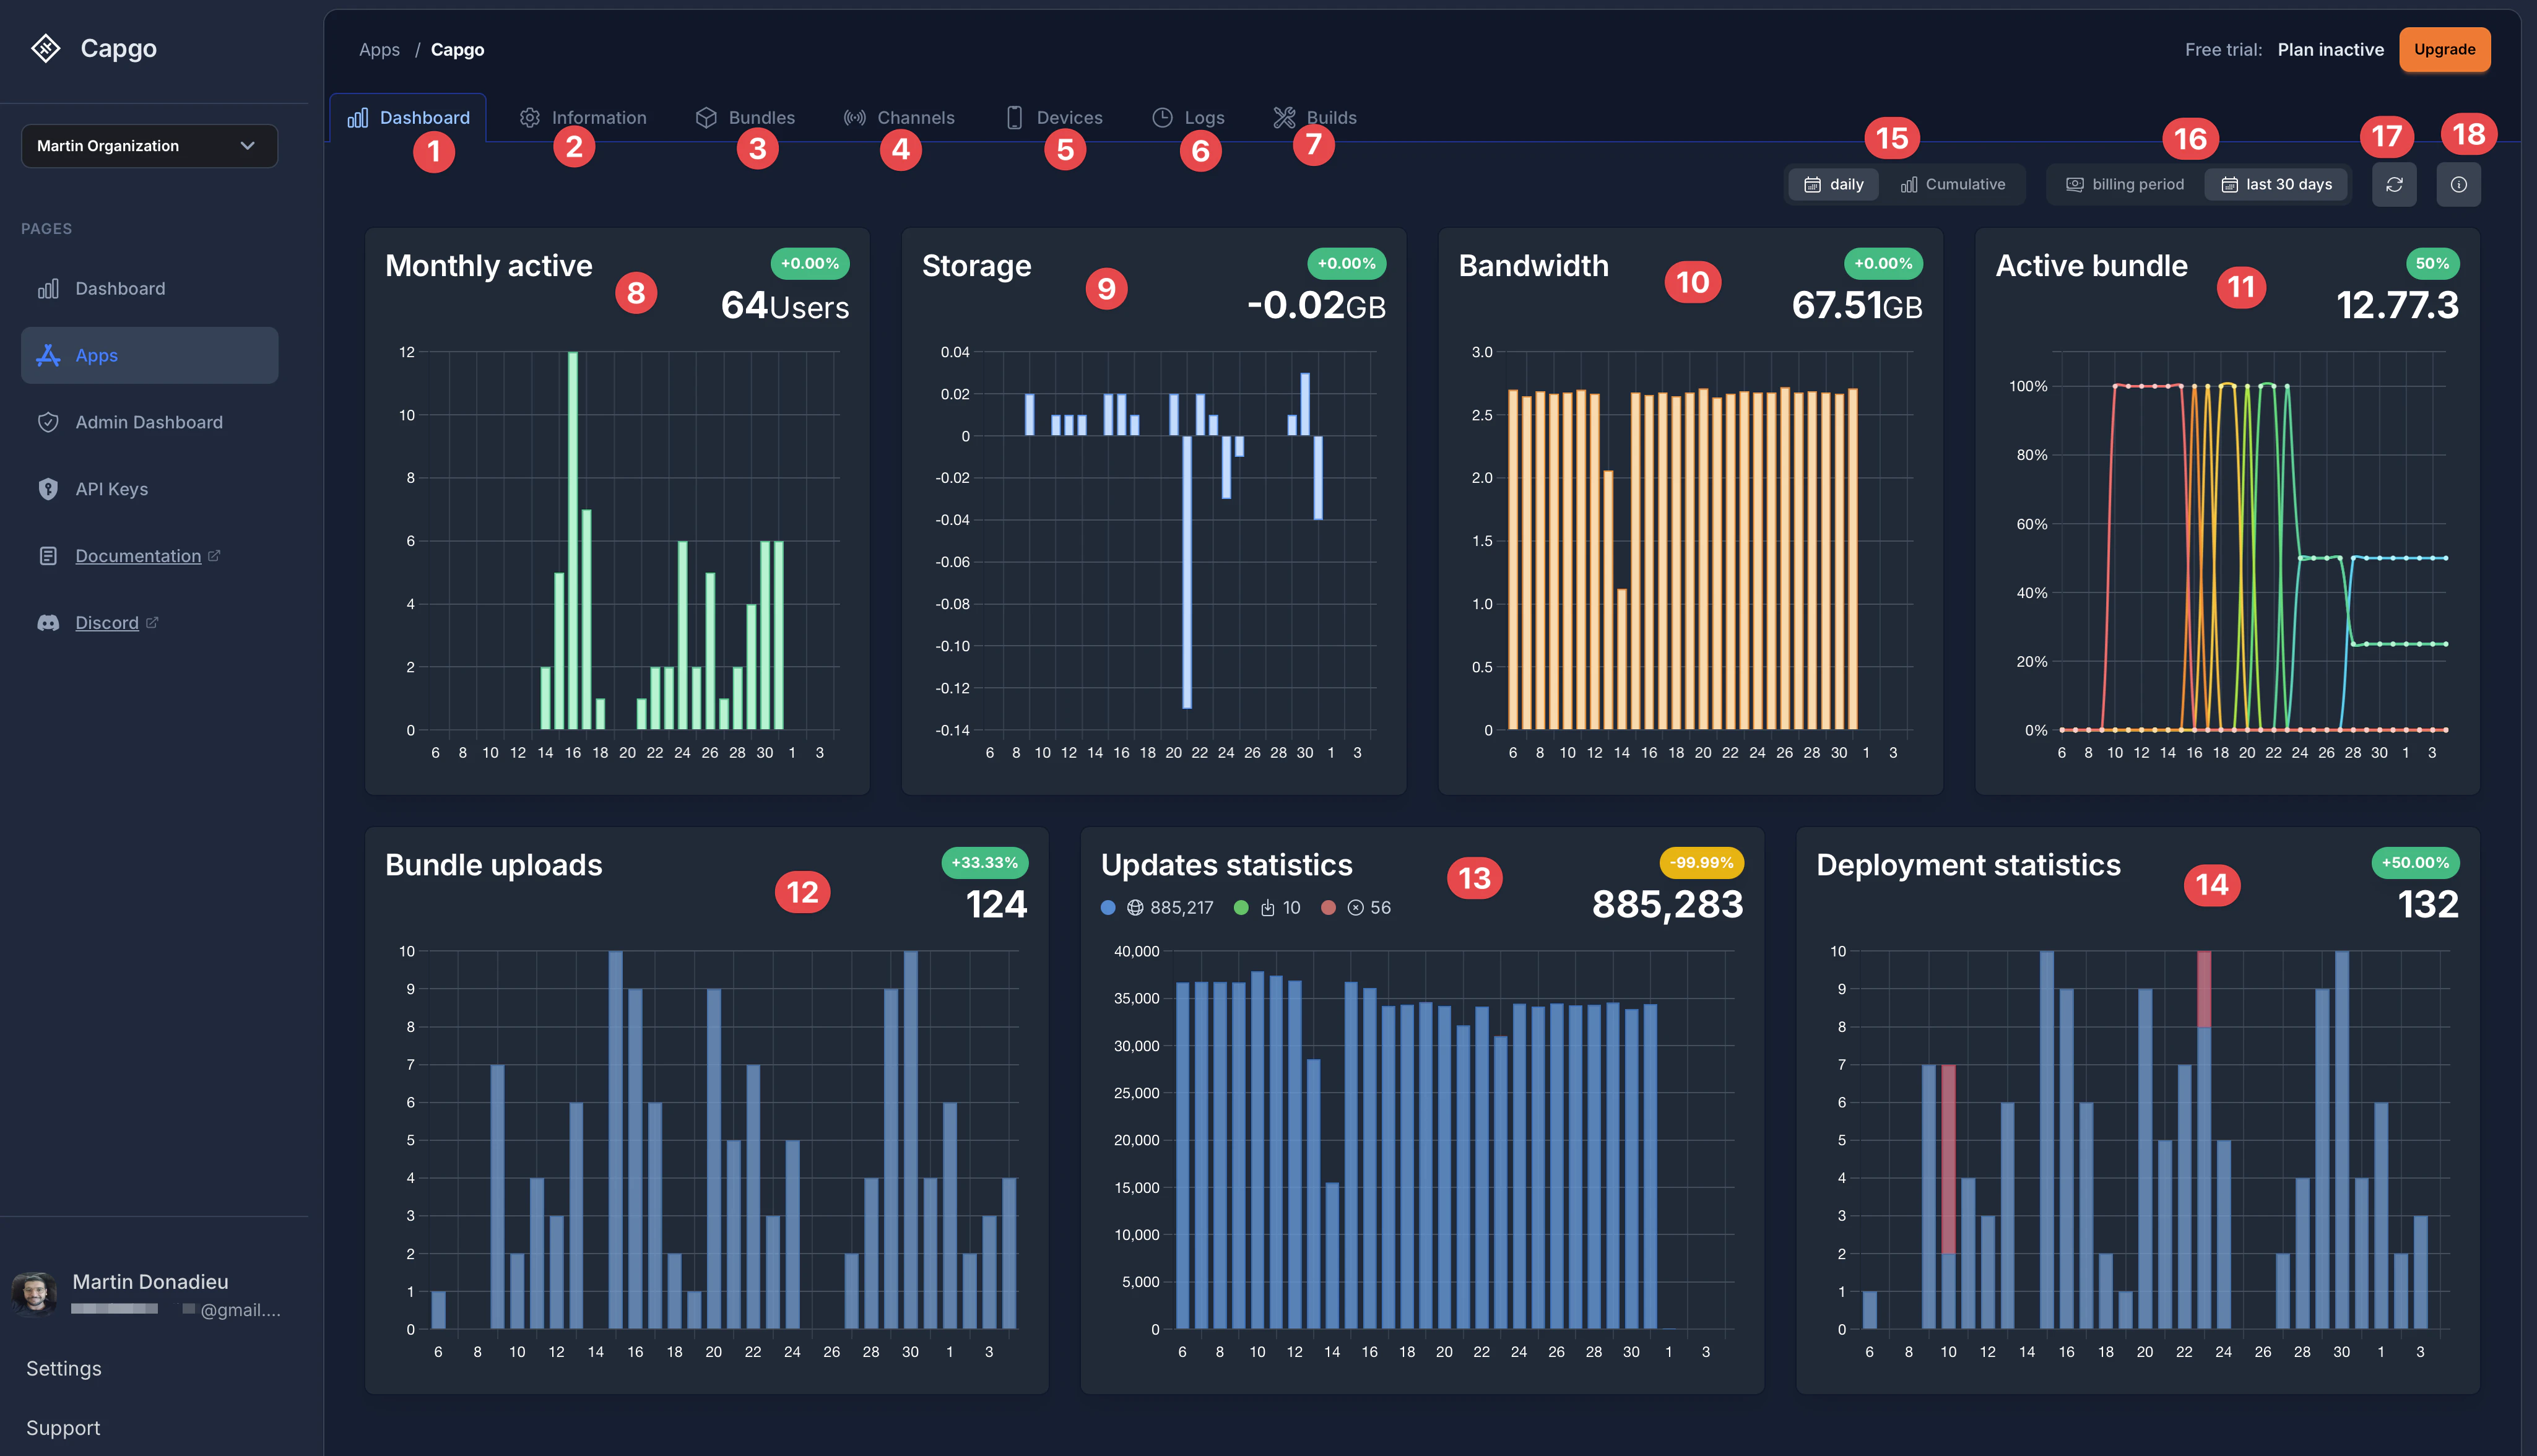Keep daily mode selected
This screenshot has width=2537, height=1456.
tap(1833, 183)
